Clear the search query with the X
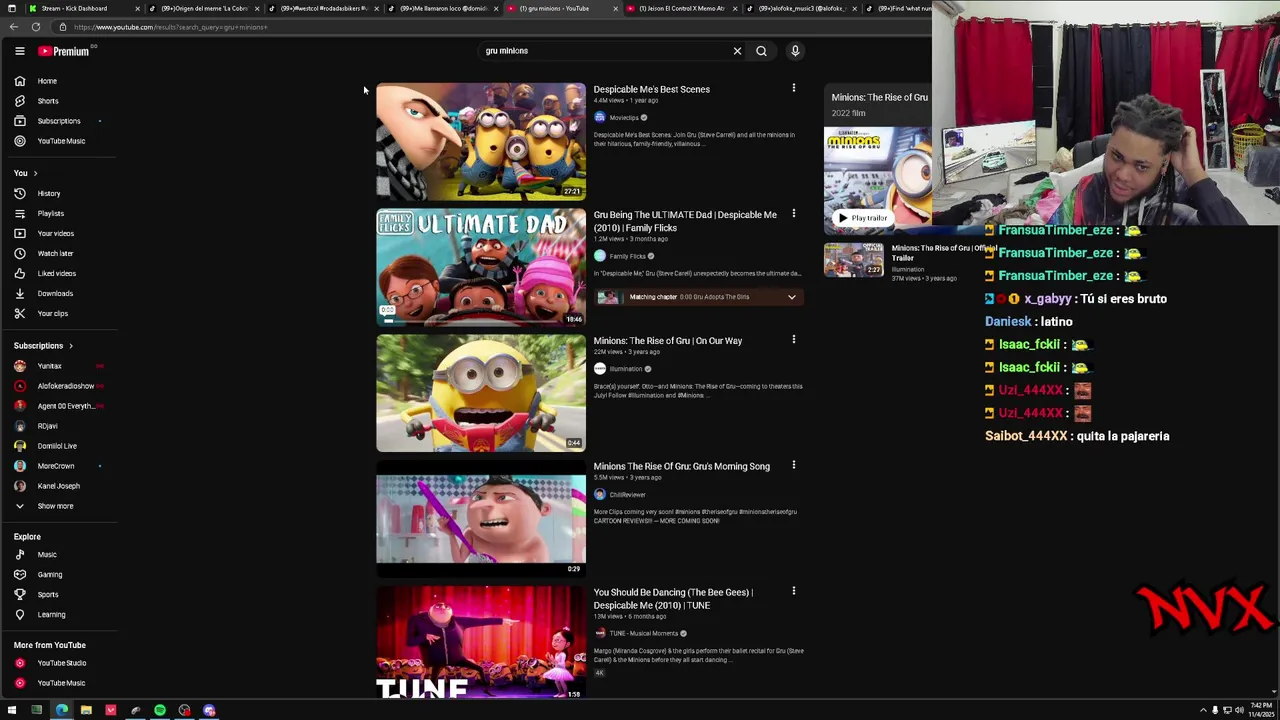 [x=737, y=51]
